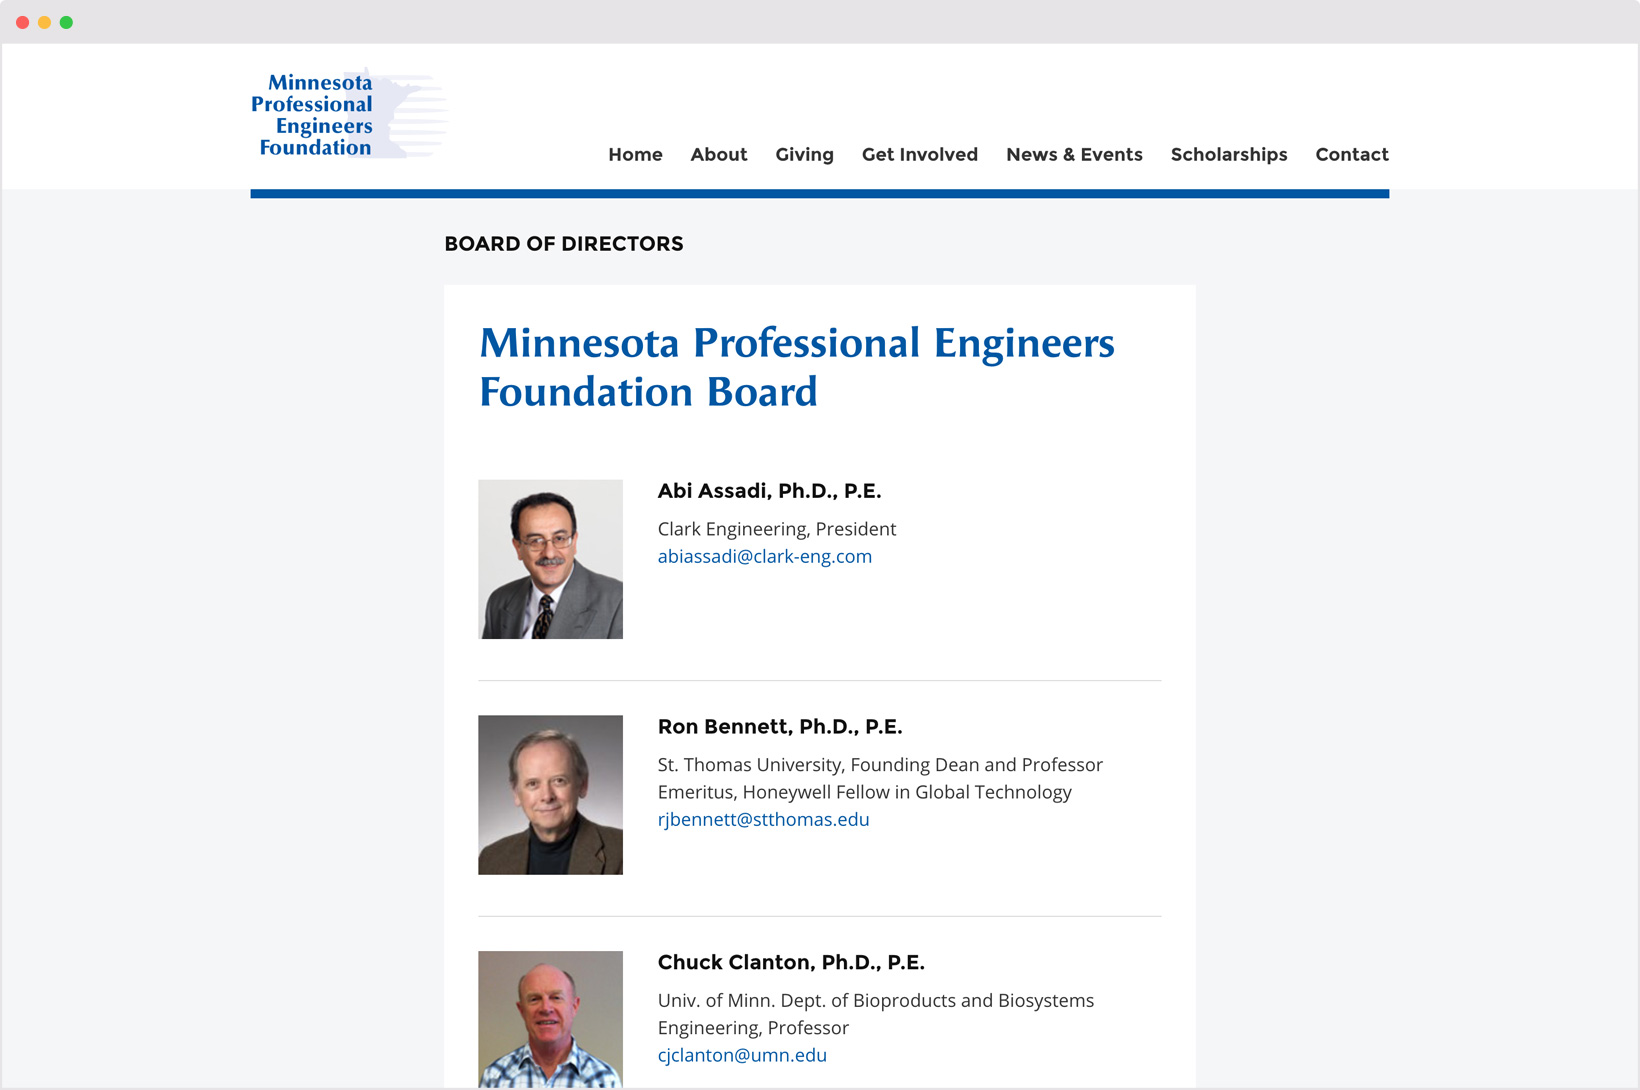Viewport: 1640px width, 1090px height.
Task: Click Chuck Clanton's portrait photo
Action: pos(550,1019)
